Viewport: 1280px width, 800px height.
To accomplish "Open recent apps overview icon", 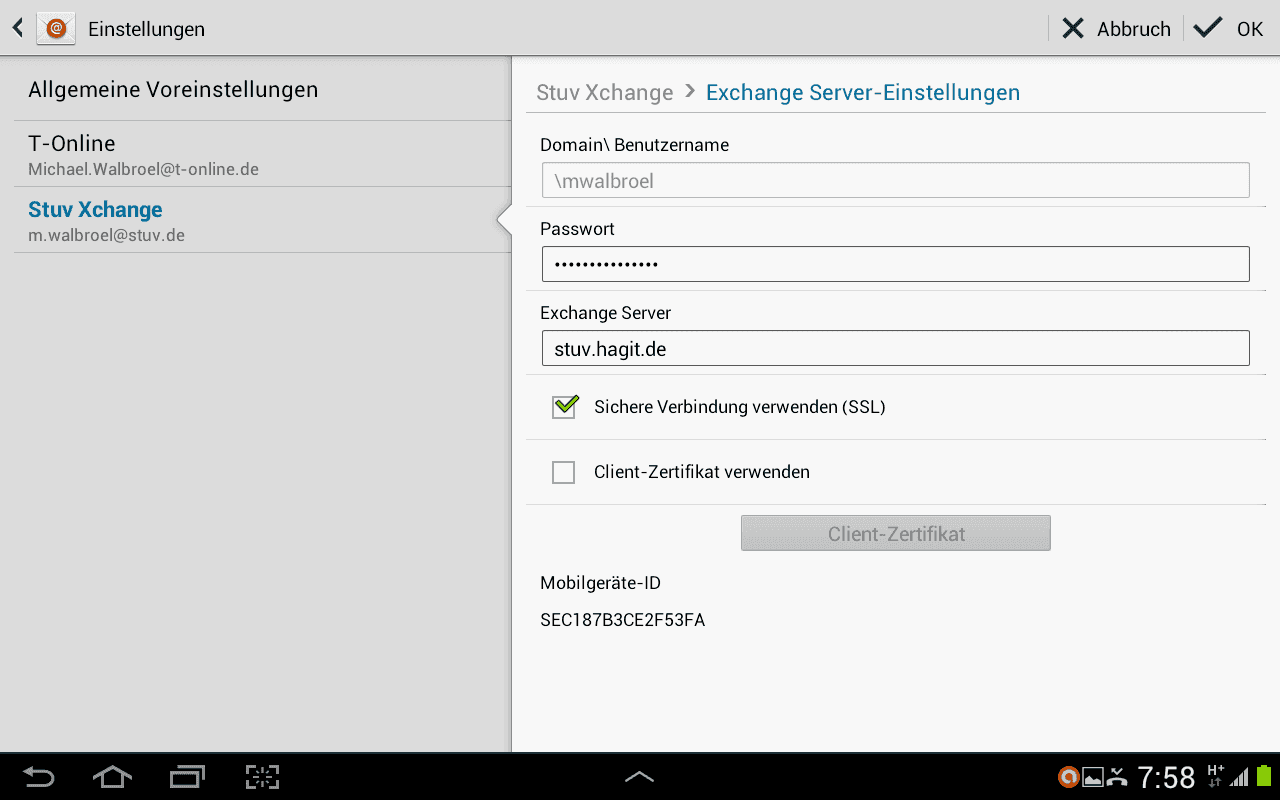I will tap(187, 777).
